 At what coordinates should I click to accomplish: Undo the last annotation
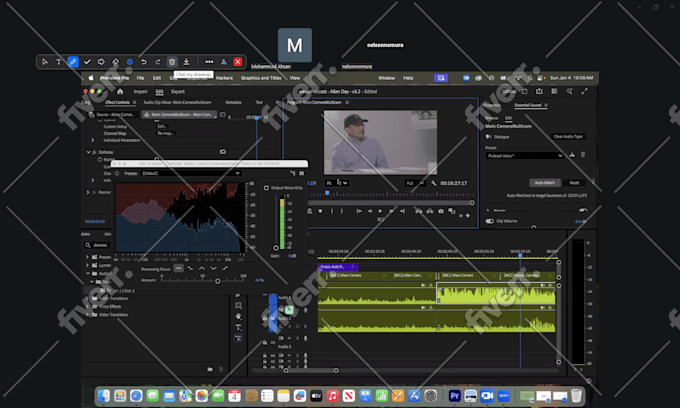pos(144,62)
